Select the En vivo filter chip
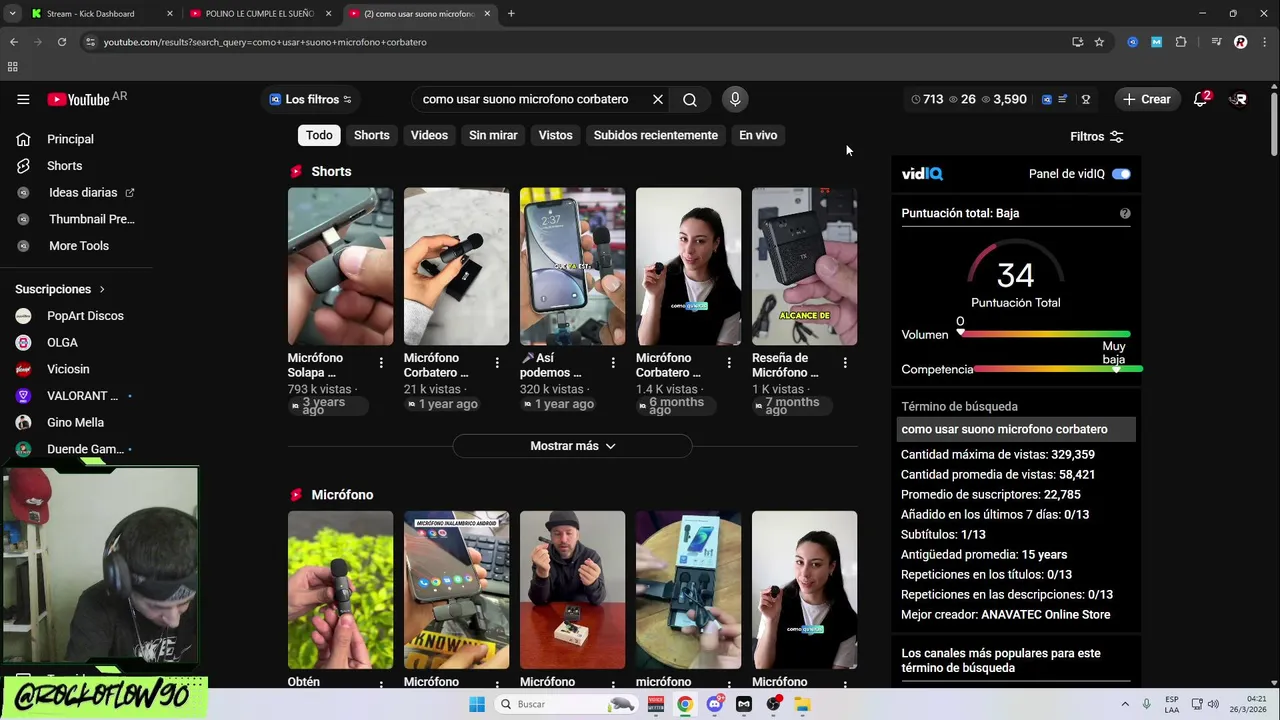 click(x=758, y=135)
